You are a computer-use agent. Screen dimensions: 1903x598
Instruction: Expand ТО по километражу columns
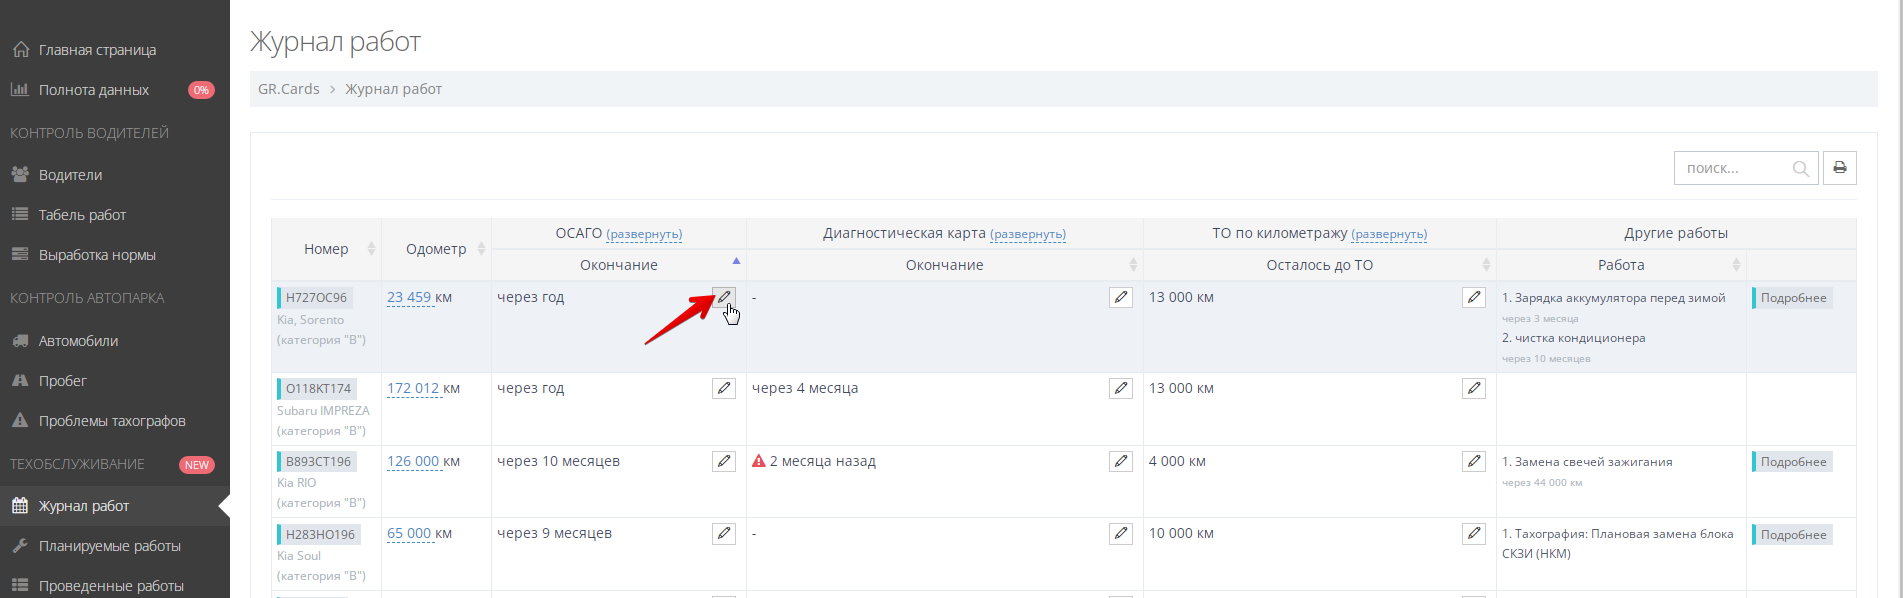[1388, 234]
